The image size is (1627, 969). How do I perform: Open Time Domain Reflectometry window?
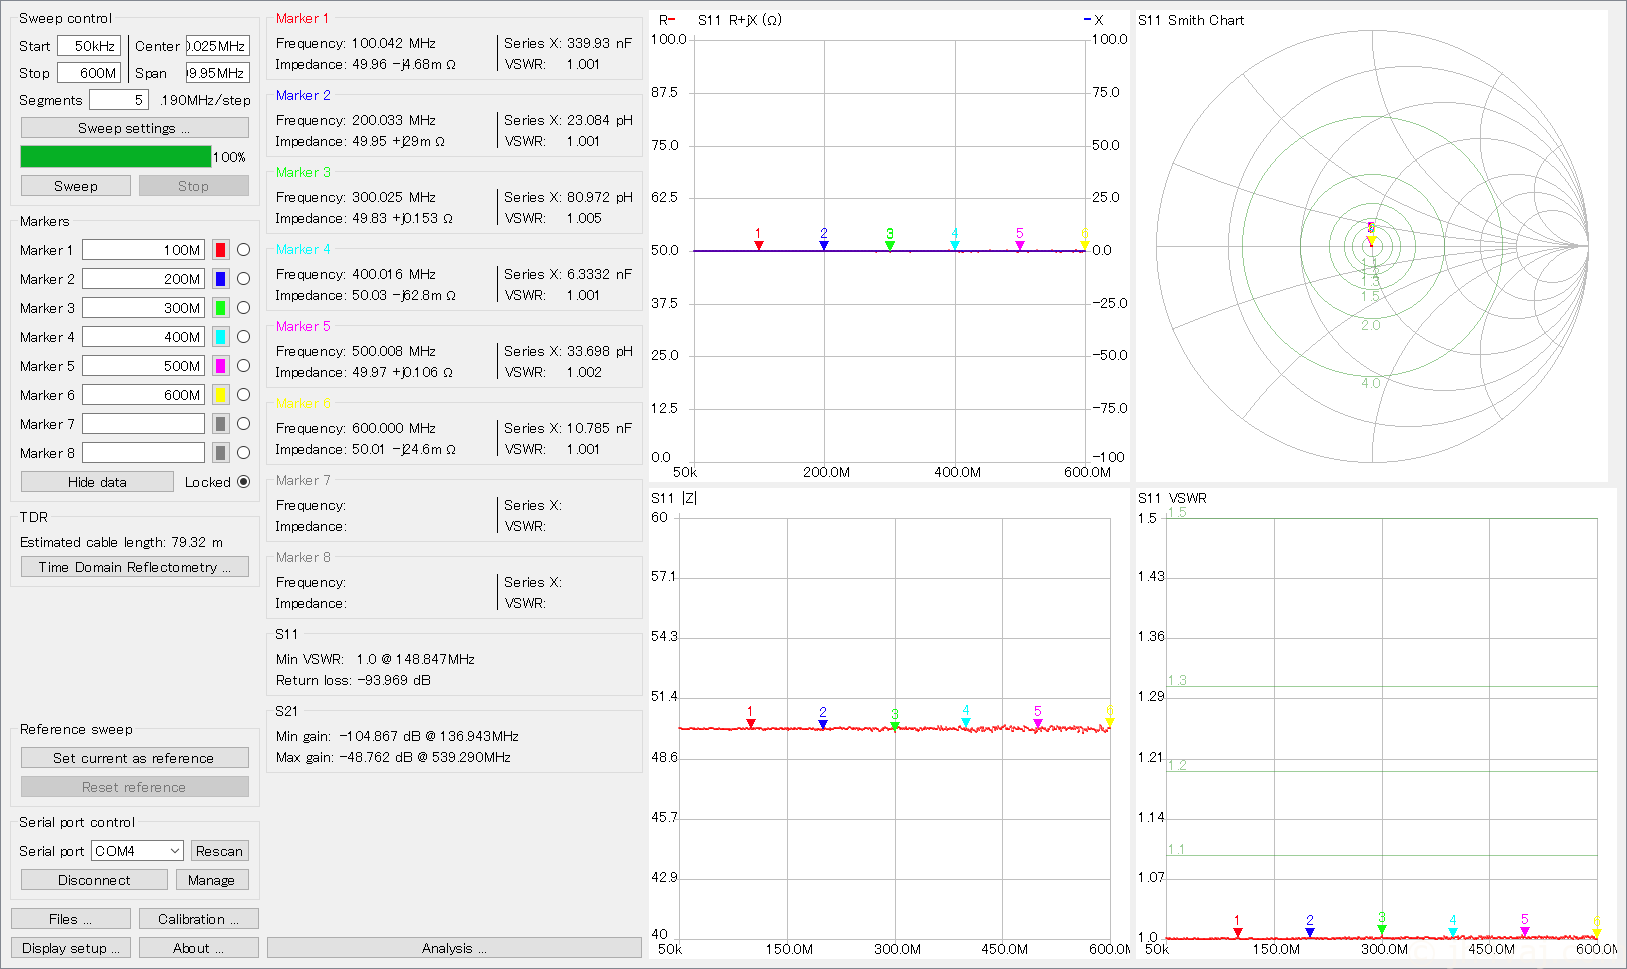click(134, 567)
